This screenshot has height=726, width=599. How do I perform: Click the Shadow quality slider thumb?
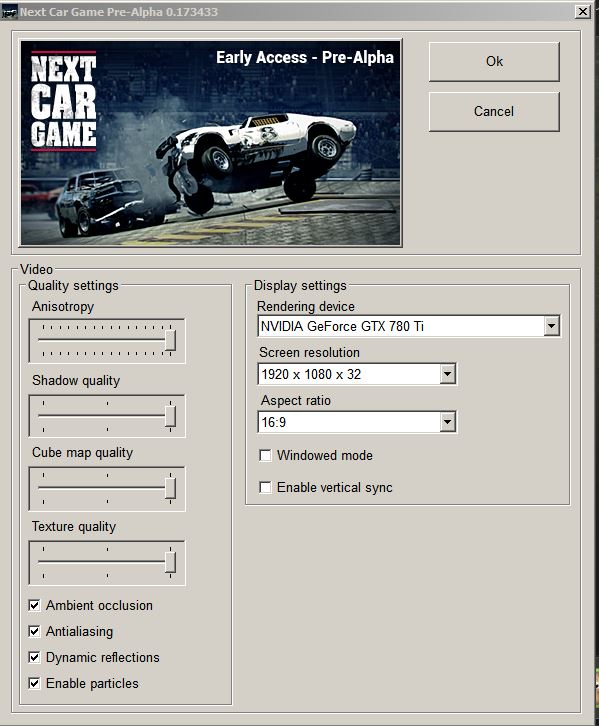coord(170,416)
